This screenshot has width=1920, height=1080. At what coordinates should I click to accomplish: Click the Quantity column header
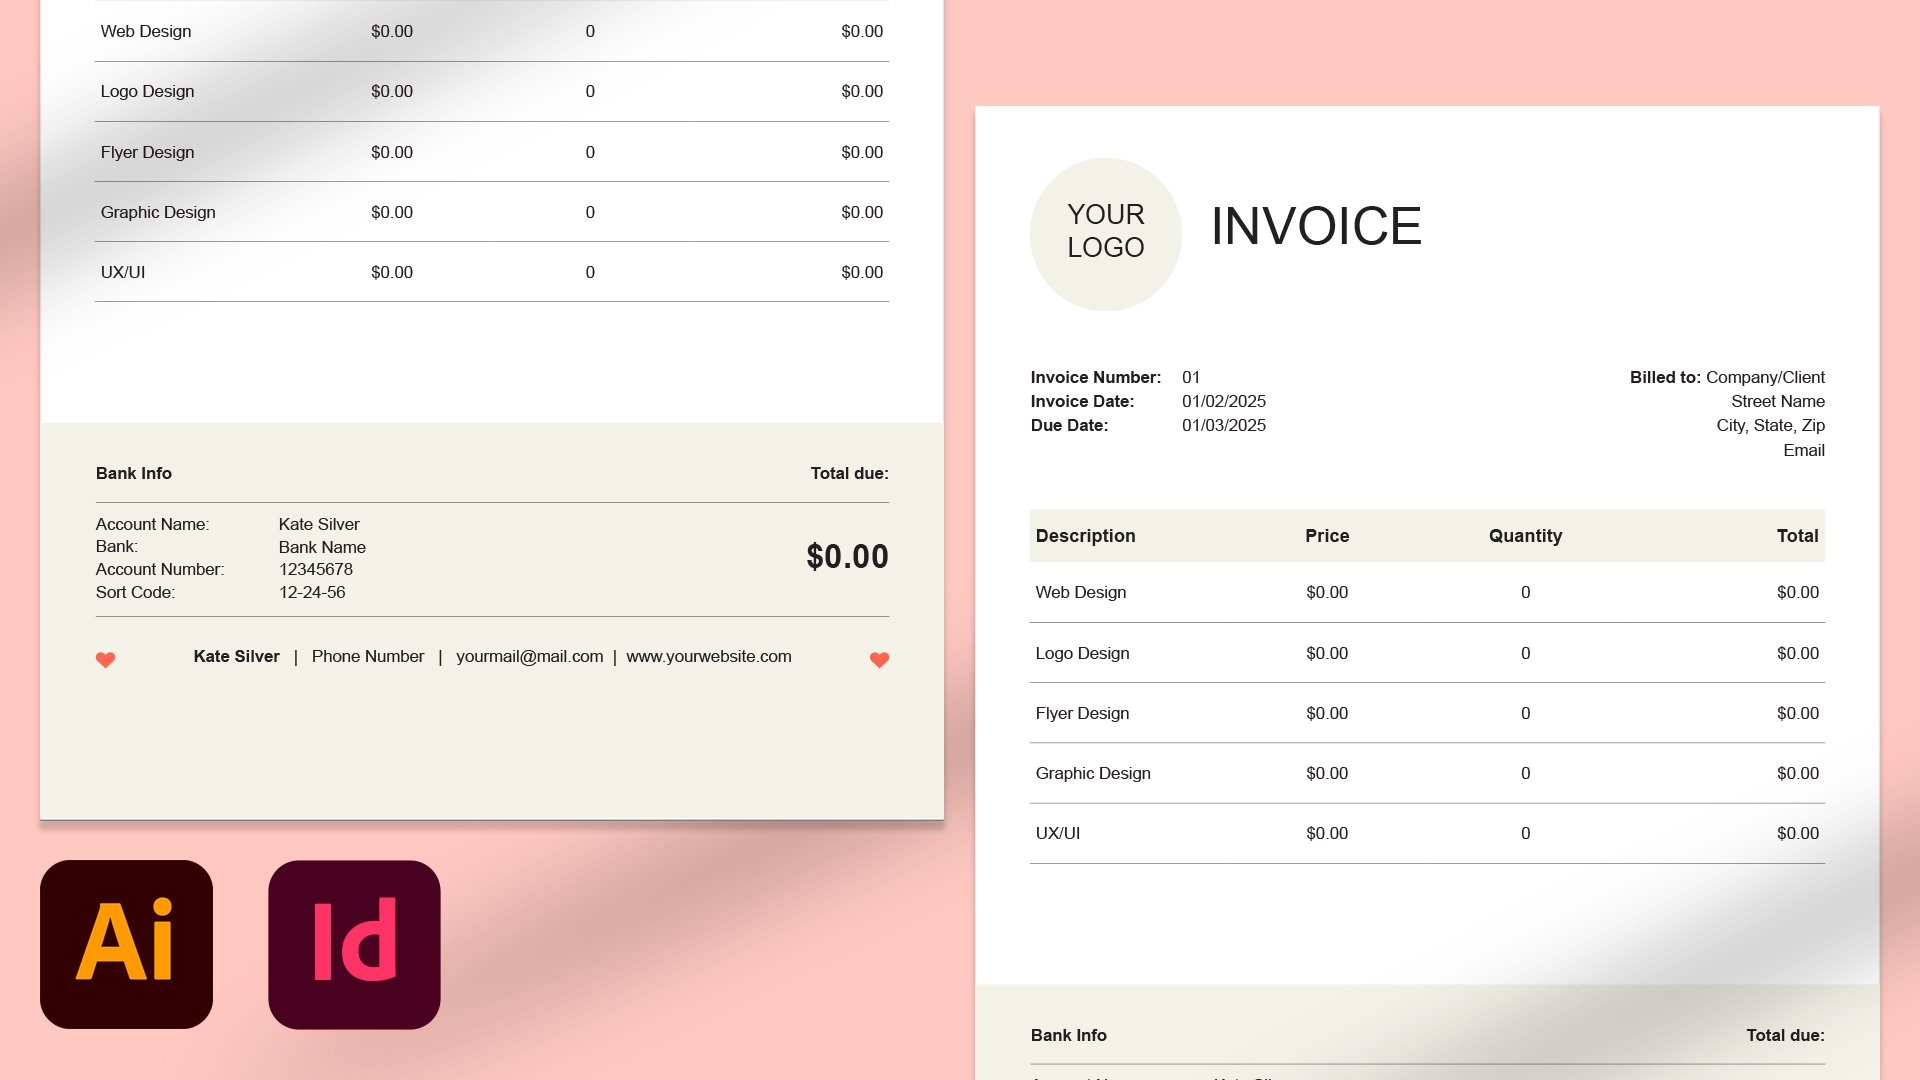(x=1525, y=536)
